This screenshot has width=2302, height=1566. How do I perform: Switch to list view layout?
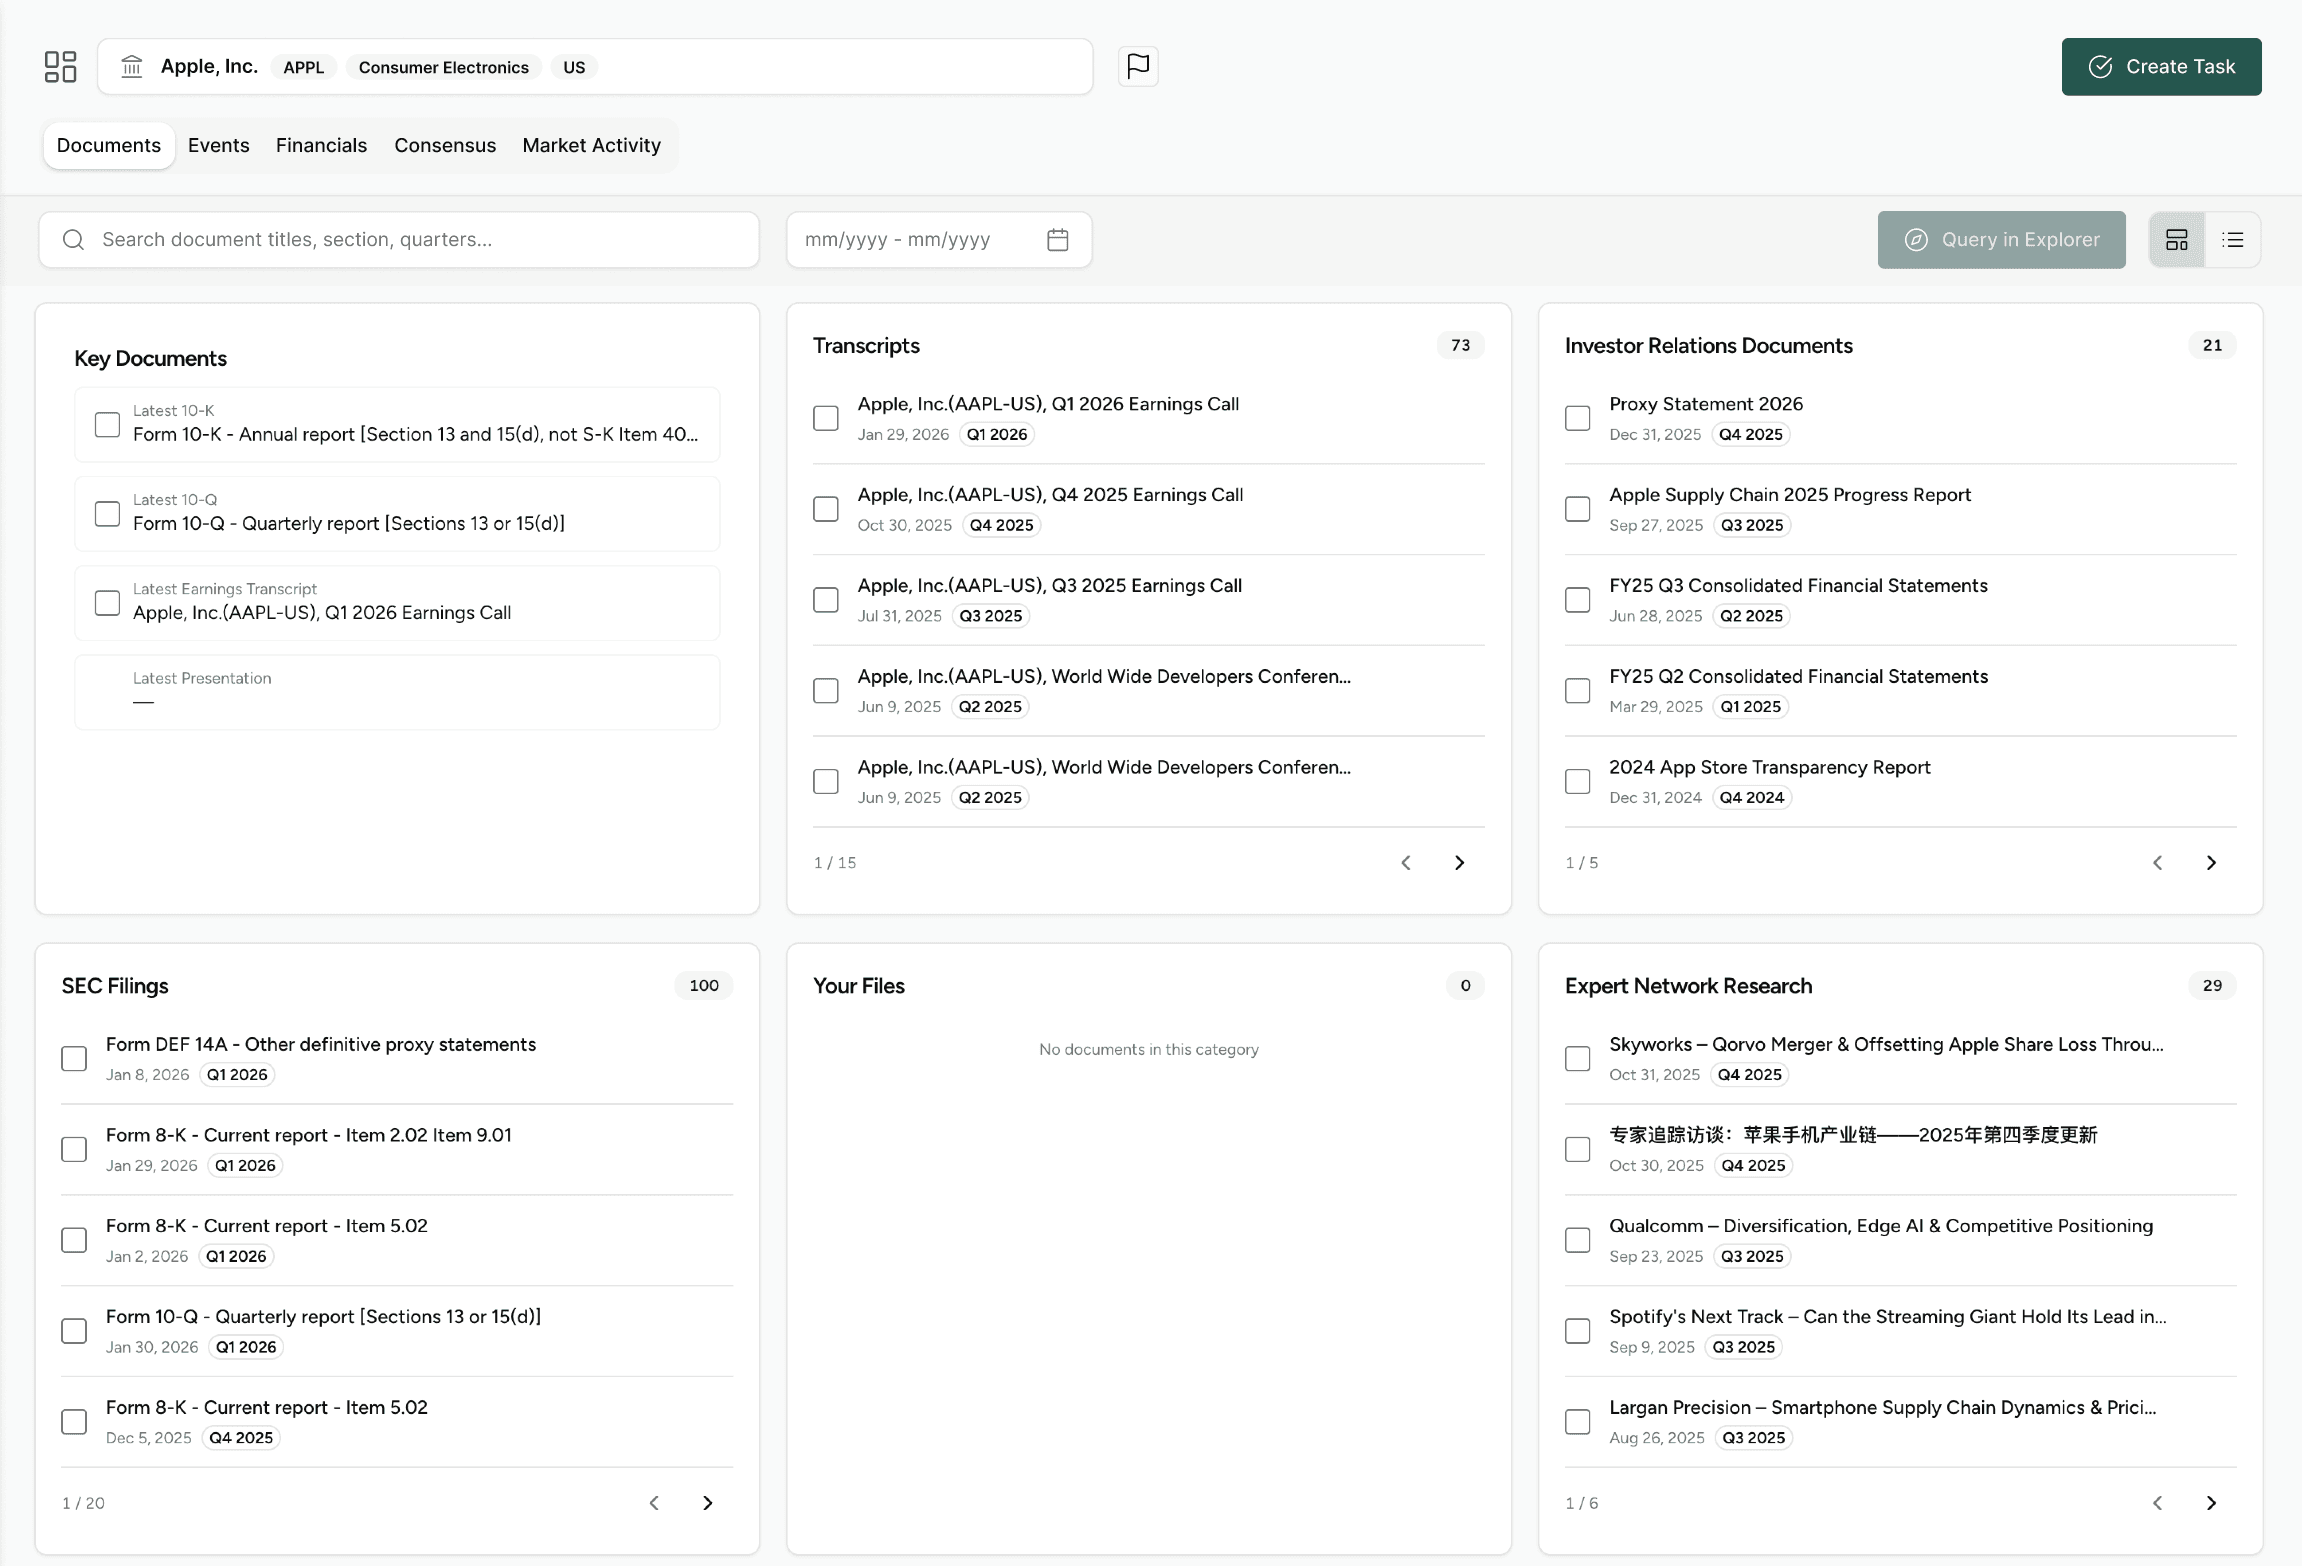pyautogui.click(x=2233, y=240)
